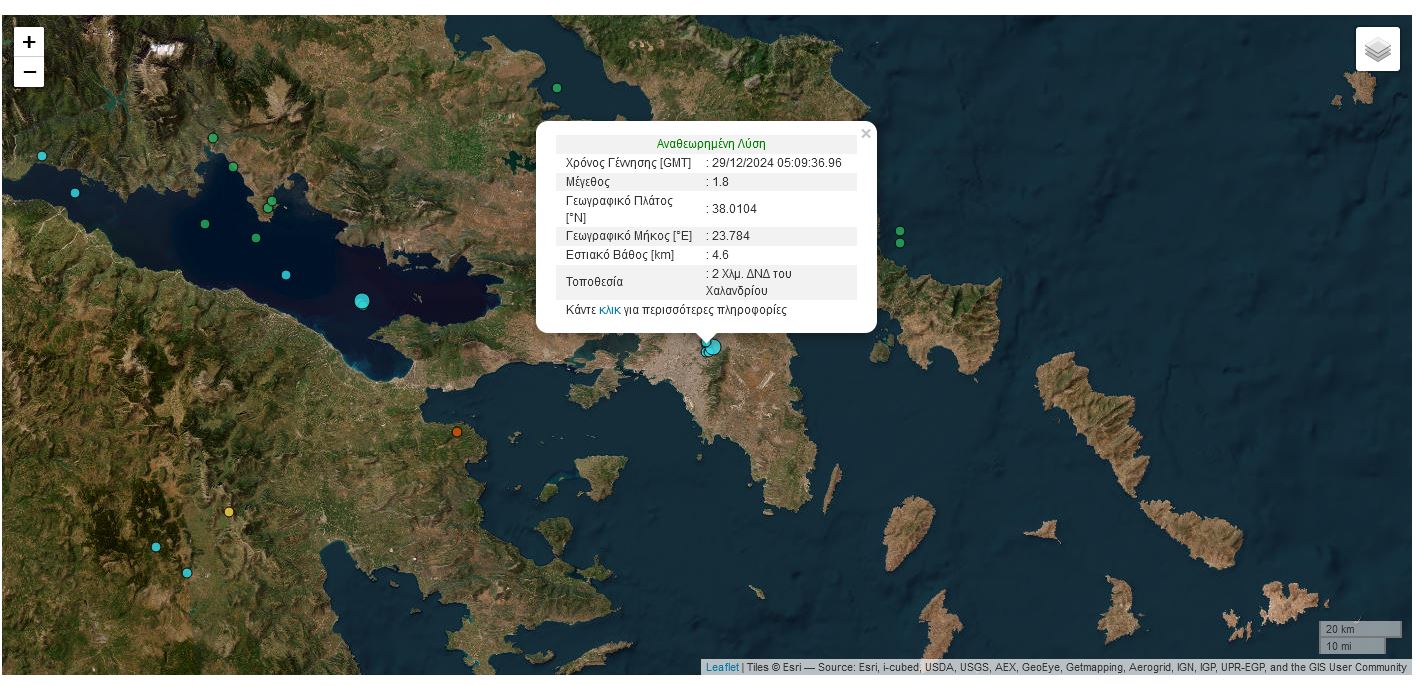
Task: Click the '20 km' map scale bar
Action: (x=1360, y=629)
